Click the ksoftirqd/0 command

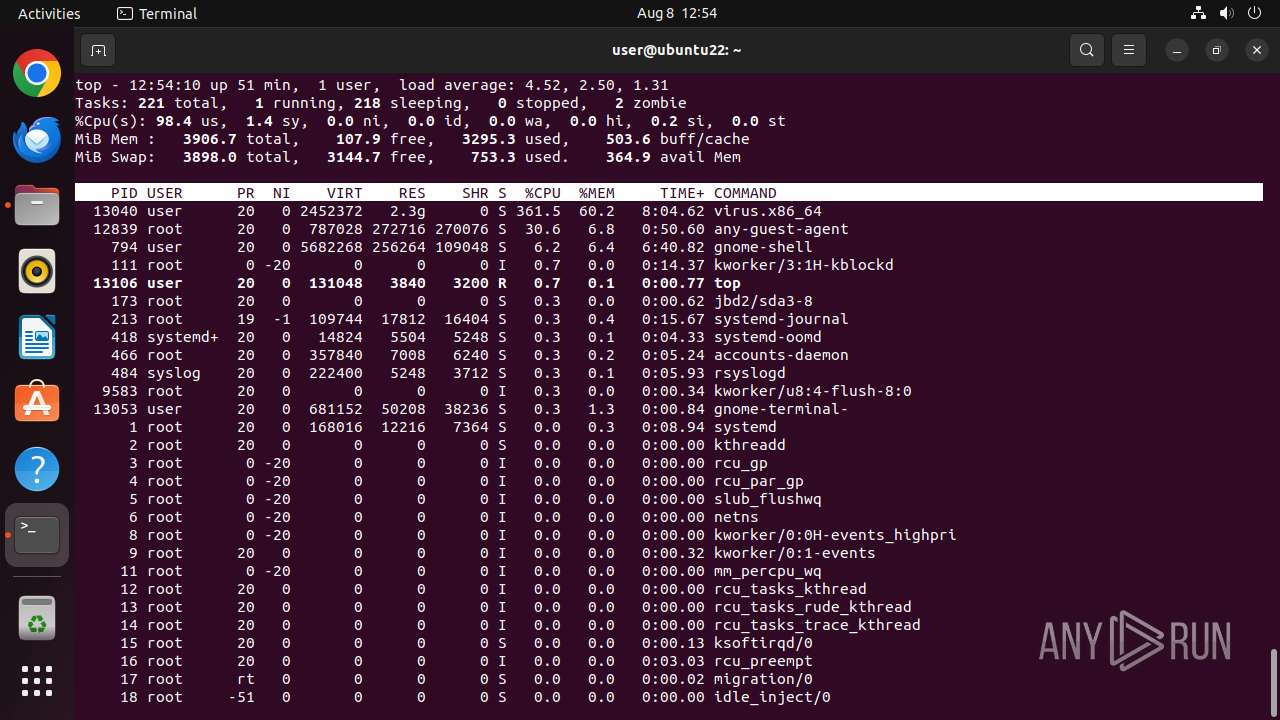[x=763, y=643]
